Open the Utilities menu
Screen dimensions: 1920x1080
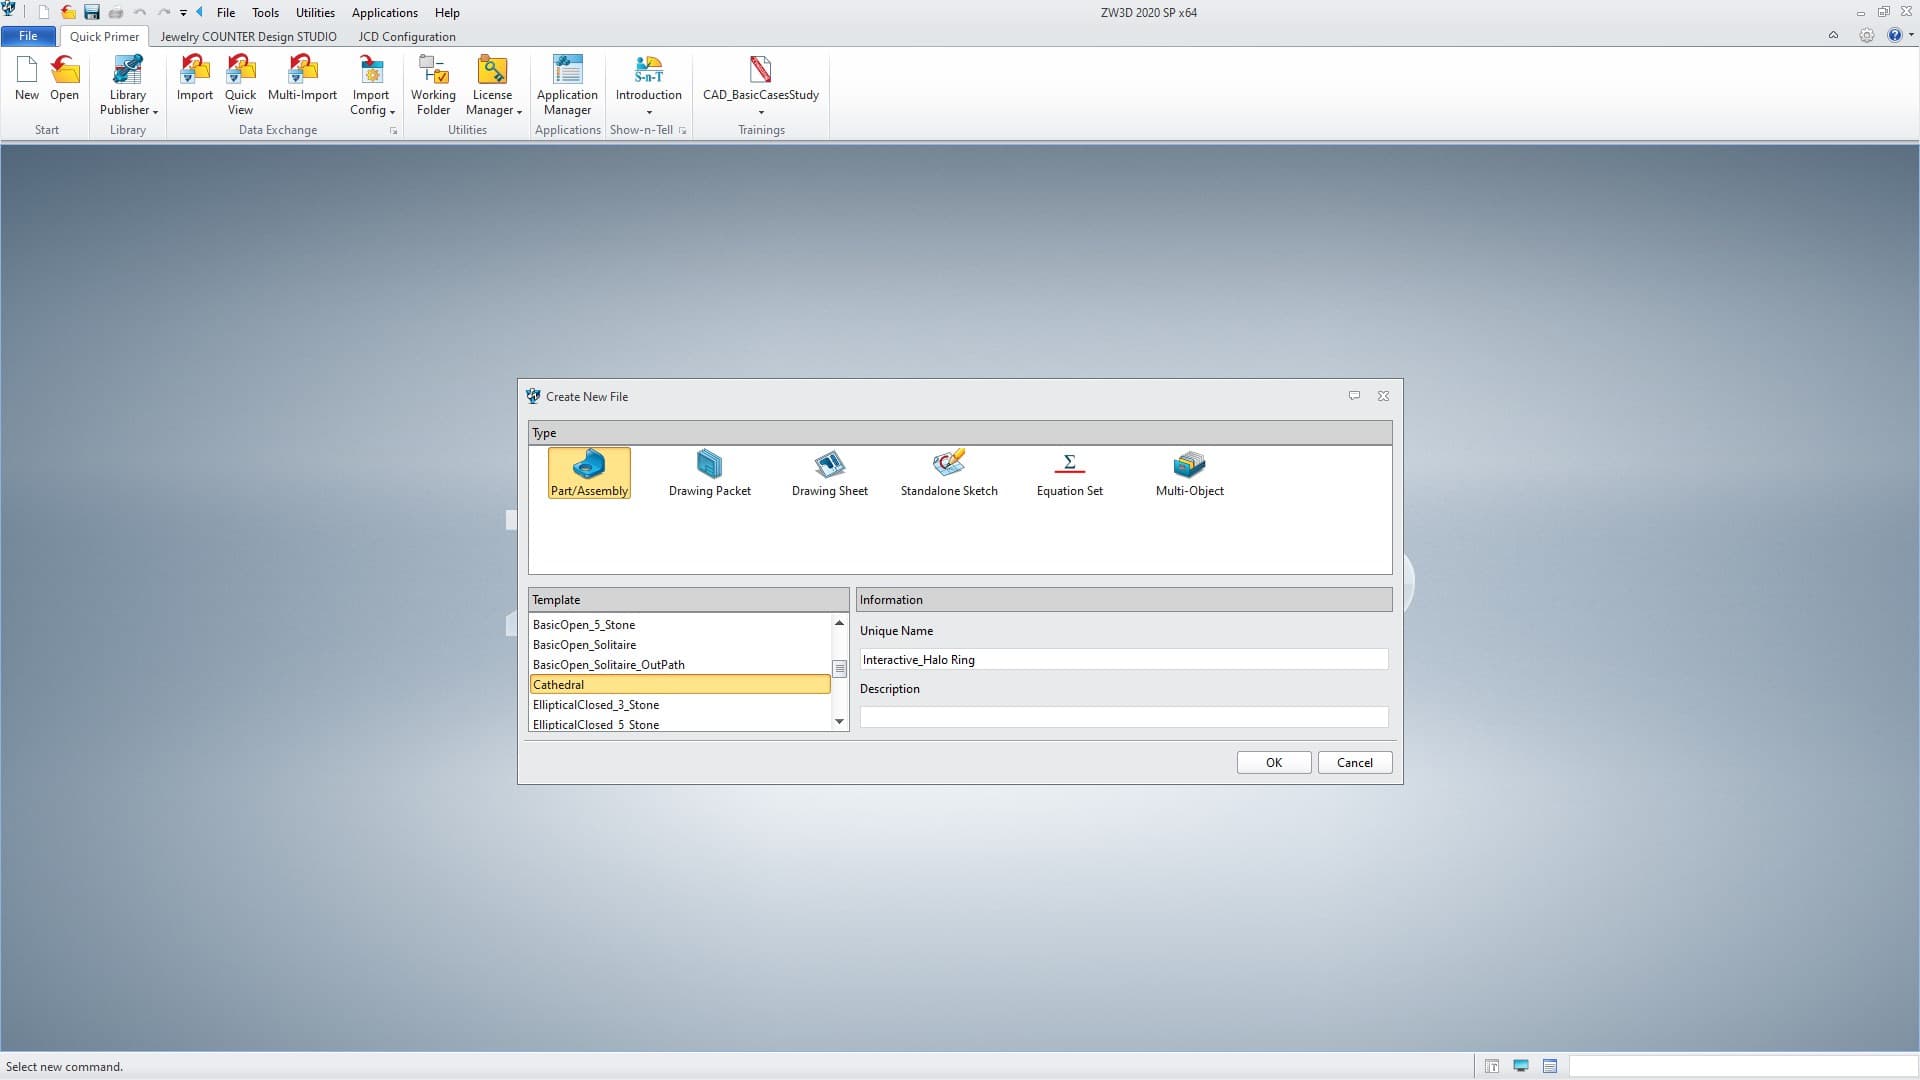(315, 13)
